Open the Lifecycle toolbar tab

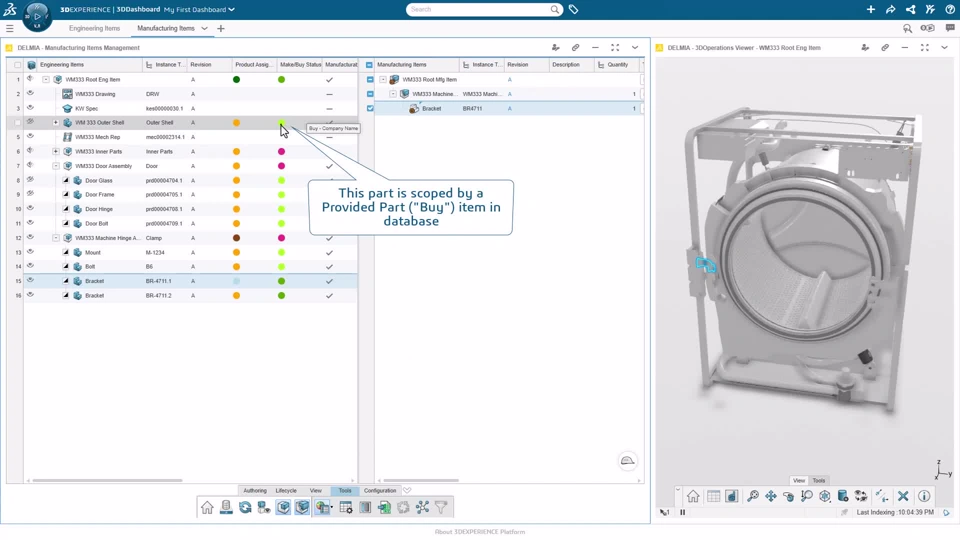[x=286, y=490]
